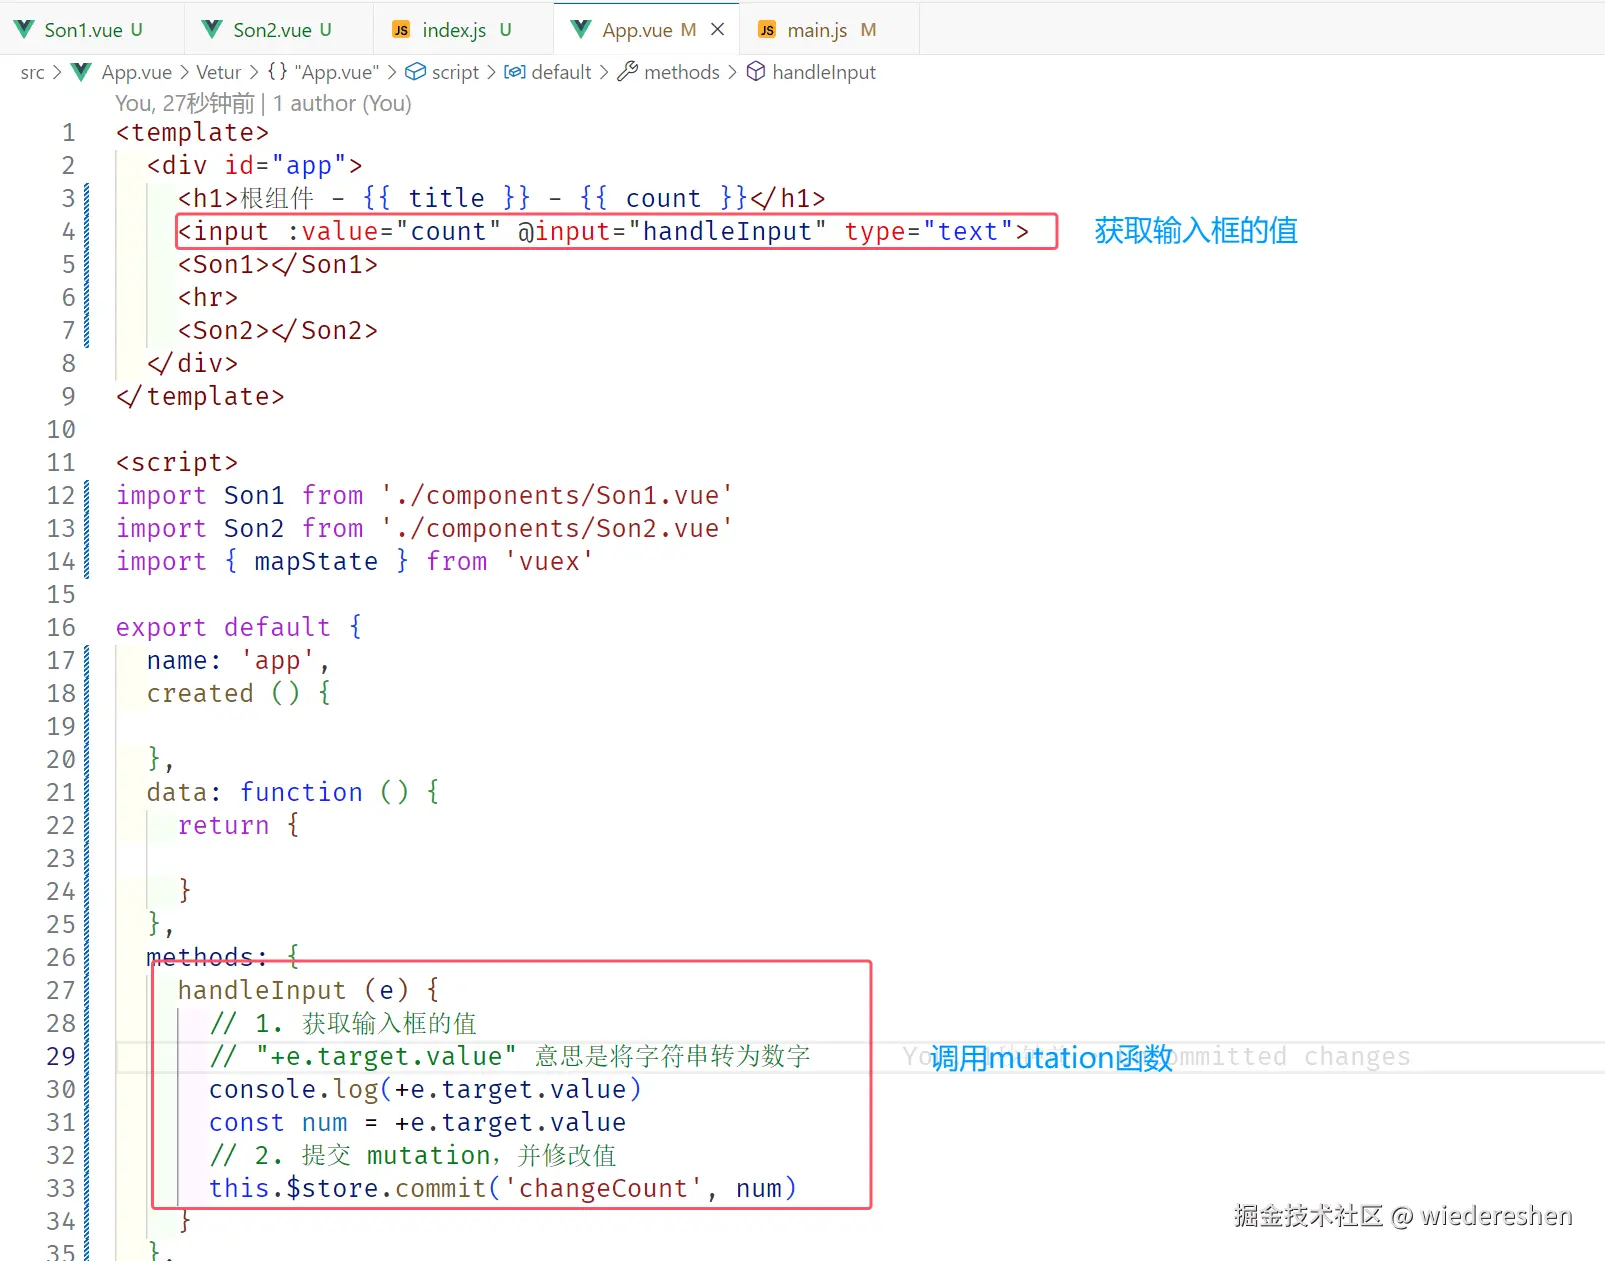Screen dimensions: 1605x1261
Task: Click the src breadcrumb
Action: click(x=32, y=72)
